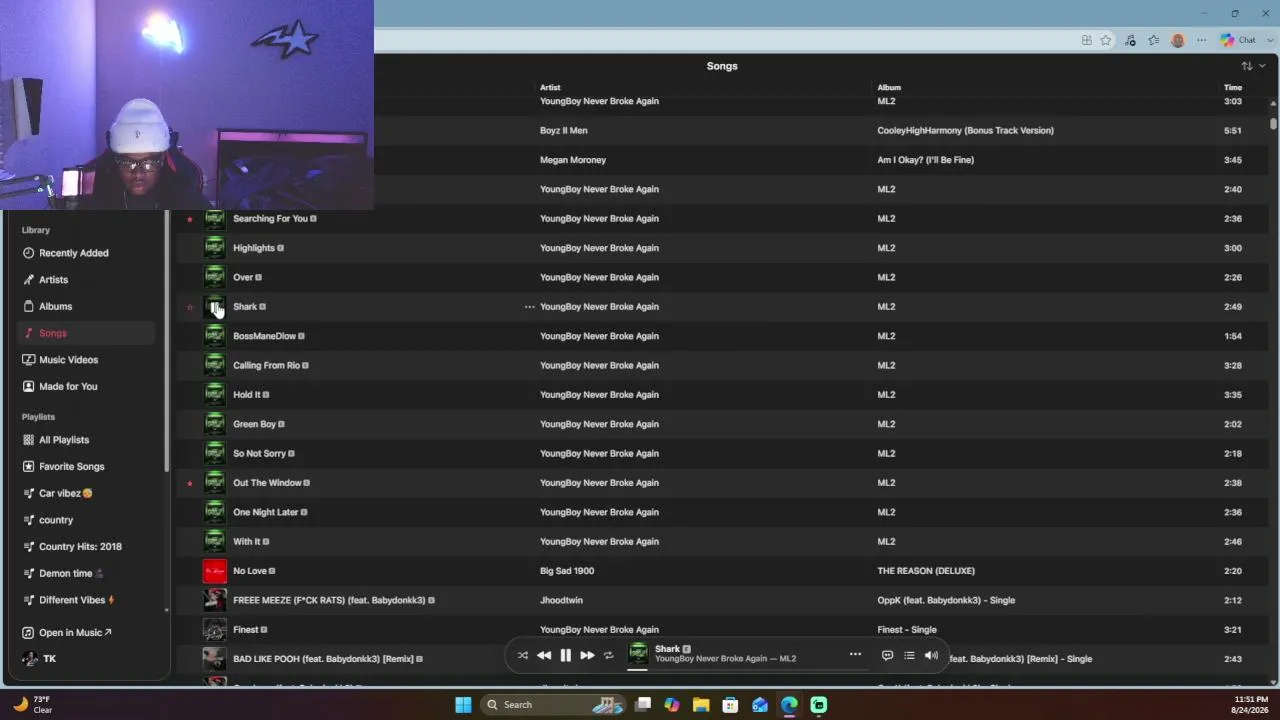Screen dimensions: 1280x720
Task: Select the song title 'So Not Sorry'
Action: (259, 453)
